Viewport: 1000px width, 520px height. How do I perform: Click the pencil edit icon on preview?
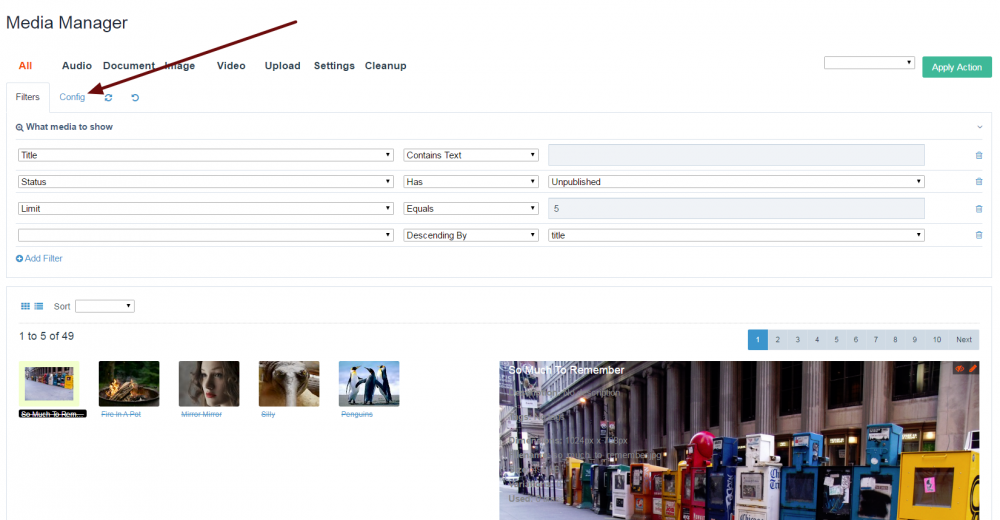pos(973,369)
